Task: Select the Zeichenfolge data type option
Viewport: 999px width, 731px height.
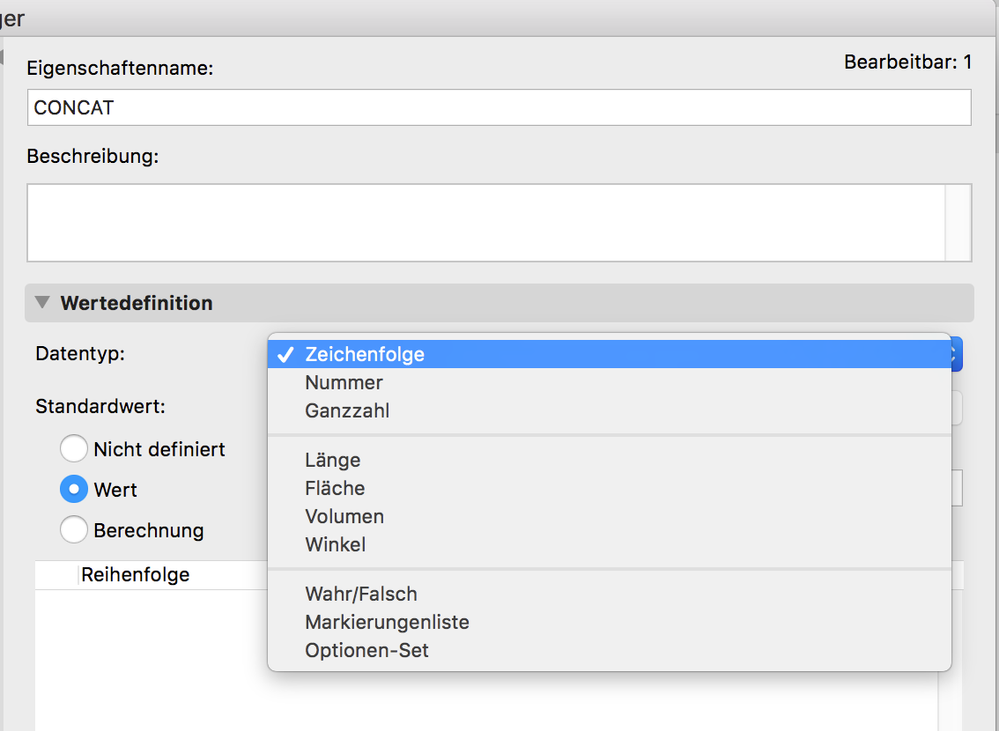Action: click(x=365, y=355)
